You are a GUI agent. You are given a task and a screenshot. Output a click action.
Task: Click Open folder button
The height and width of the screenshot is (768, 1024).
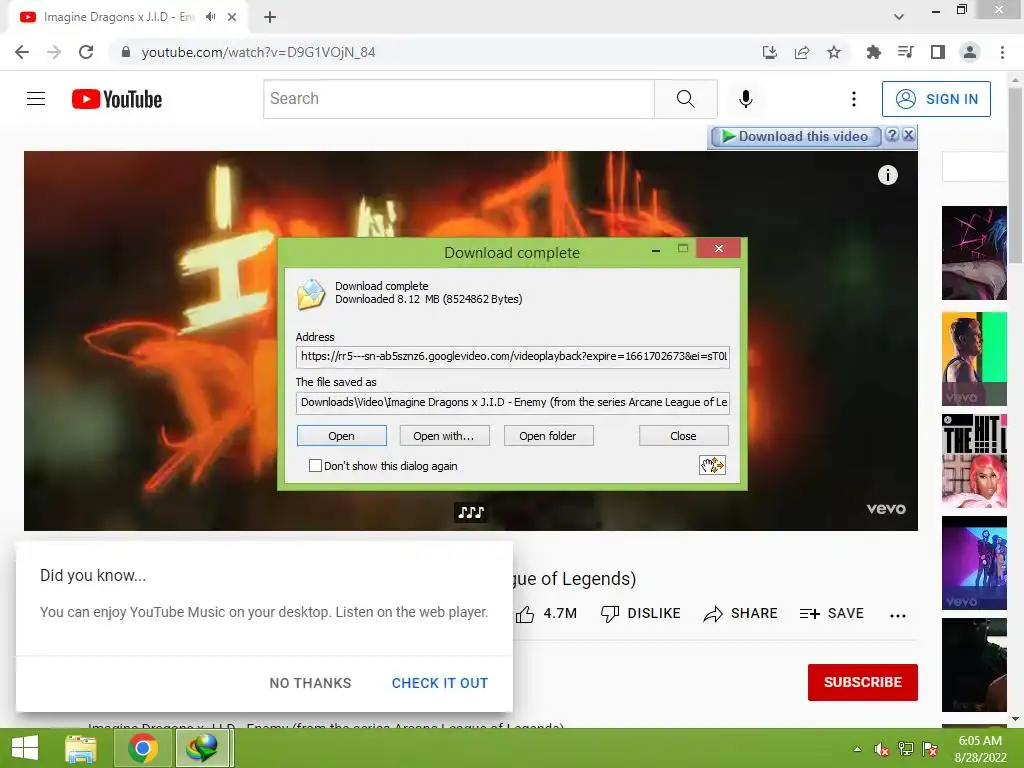(x=548, y=436)
